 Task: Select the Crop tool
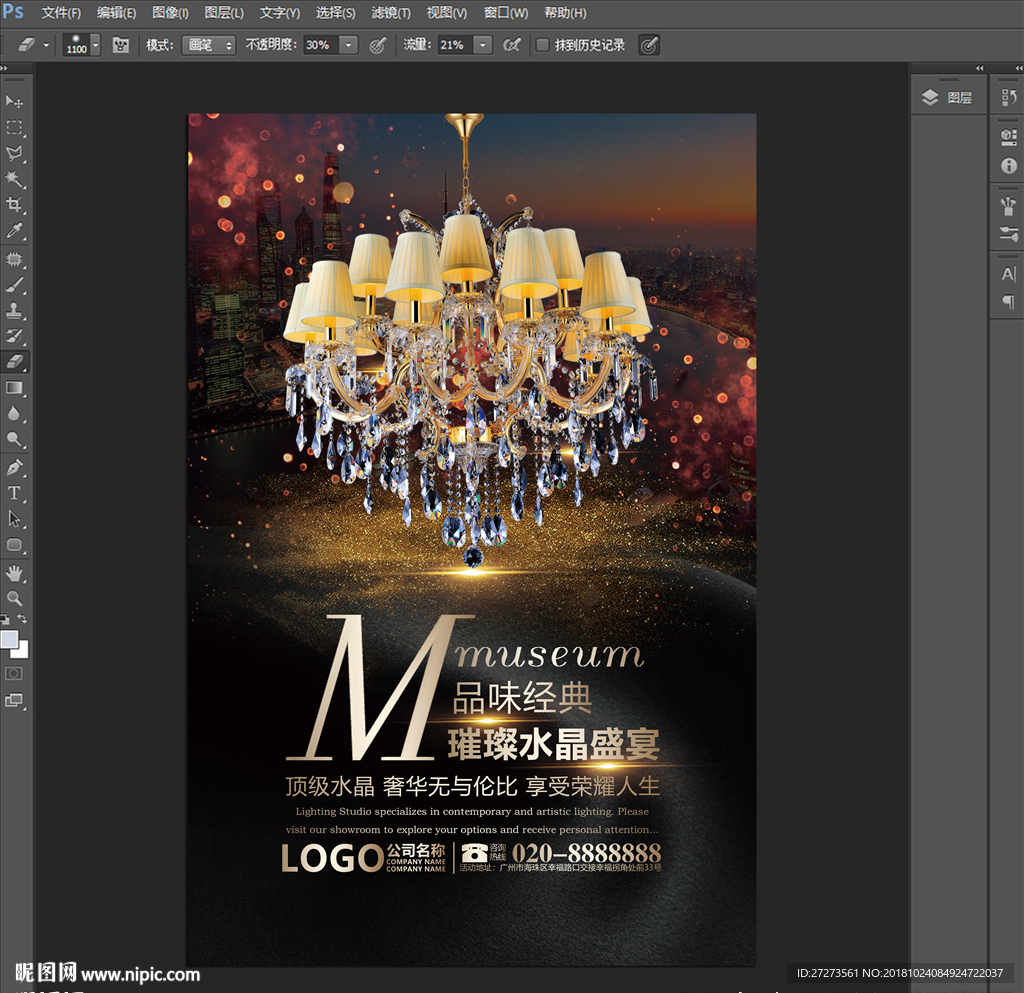(x=15, y=206)
